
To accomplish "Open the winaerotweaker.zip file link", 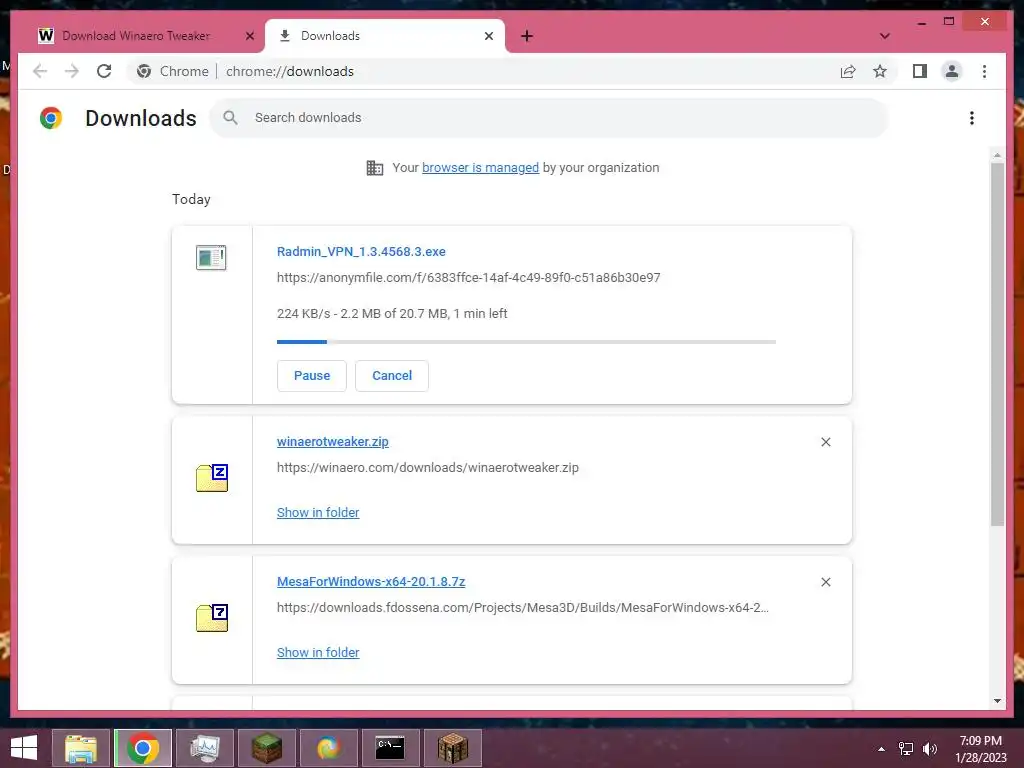I will point(332,441).
